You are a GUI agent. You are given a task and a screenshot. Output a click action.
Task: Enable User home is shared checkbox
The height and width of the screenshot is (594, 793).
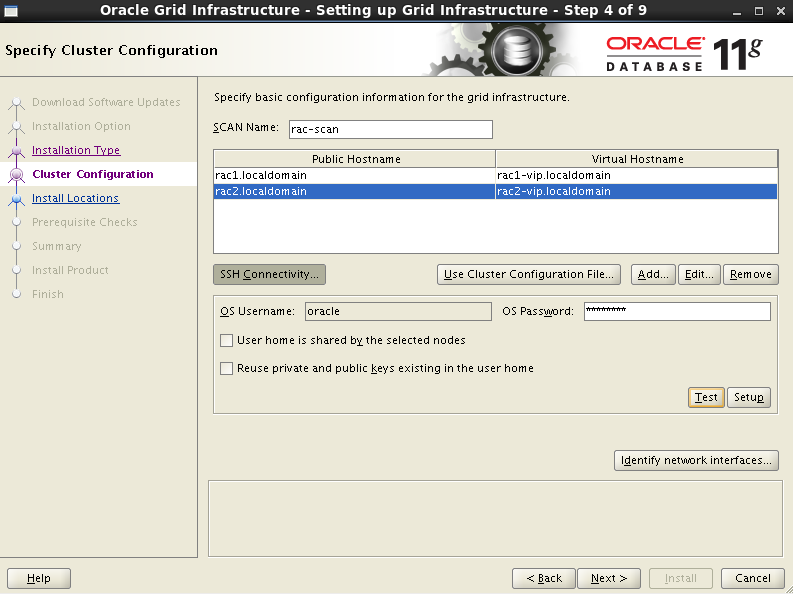[227, 340]
